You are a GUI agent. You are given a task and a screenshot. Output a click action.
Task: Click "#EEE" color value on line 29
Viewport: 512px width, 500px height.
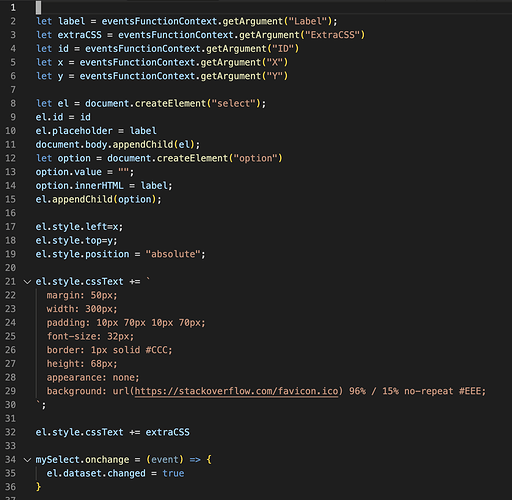pyautogui.click(x=470, y=391)
